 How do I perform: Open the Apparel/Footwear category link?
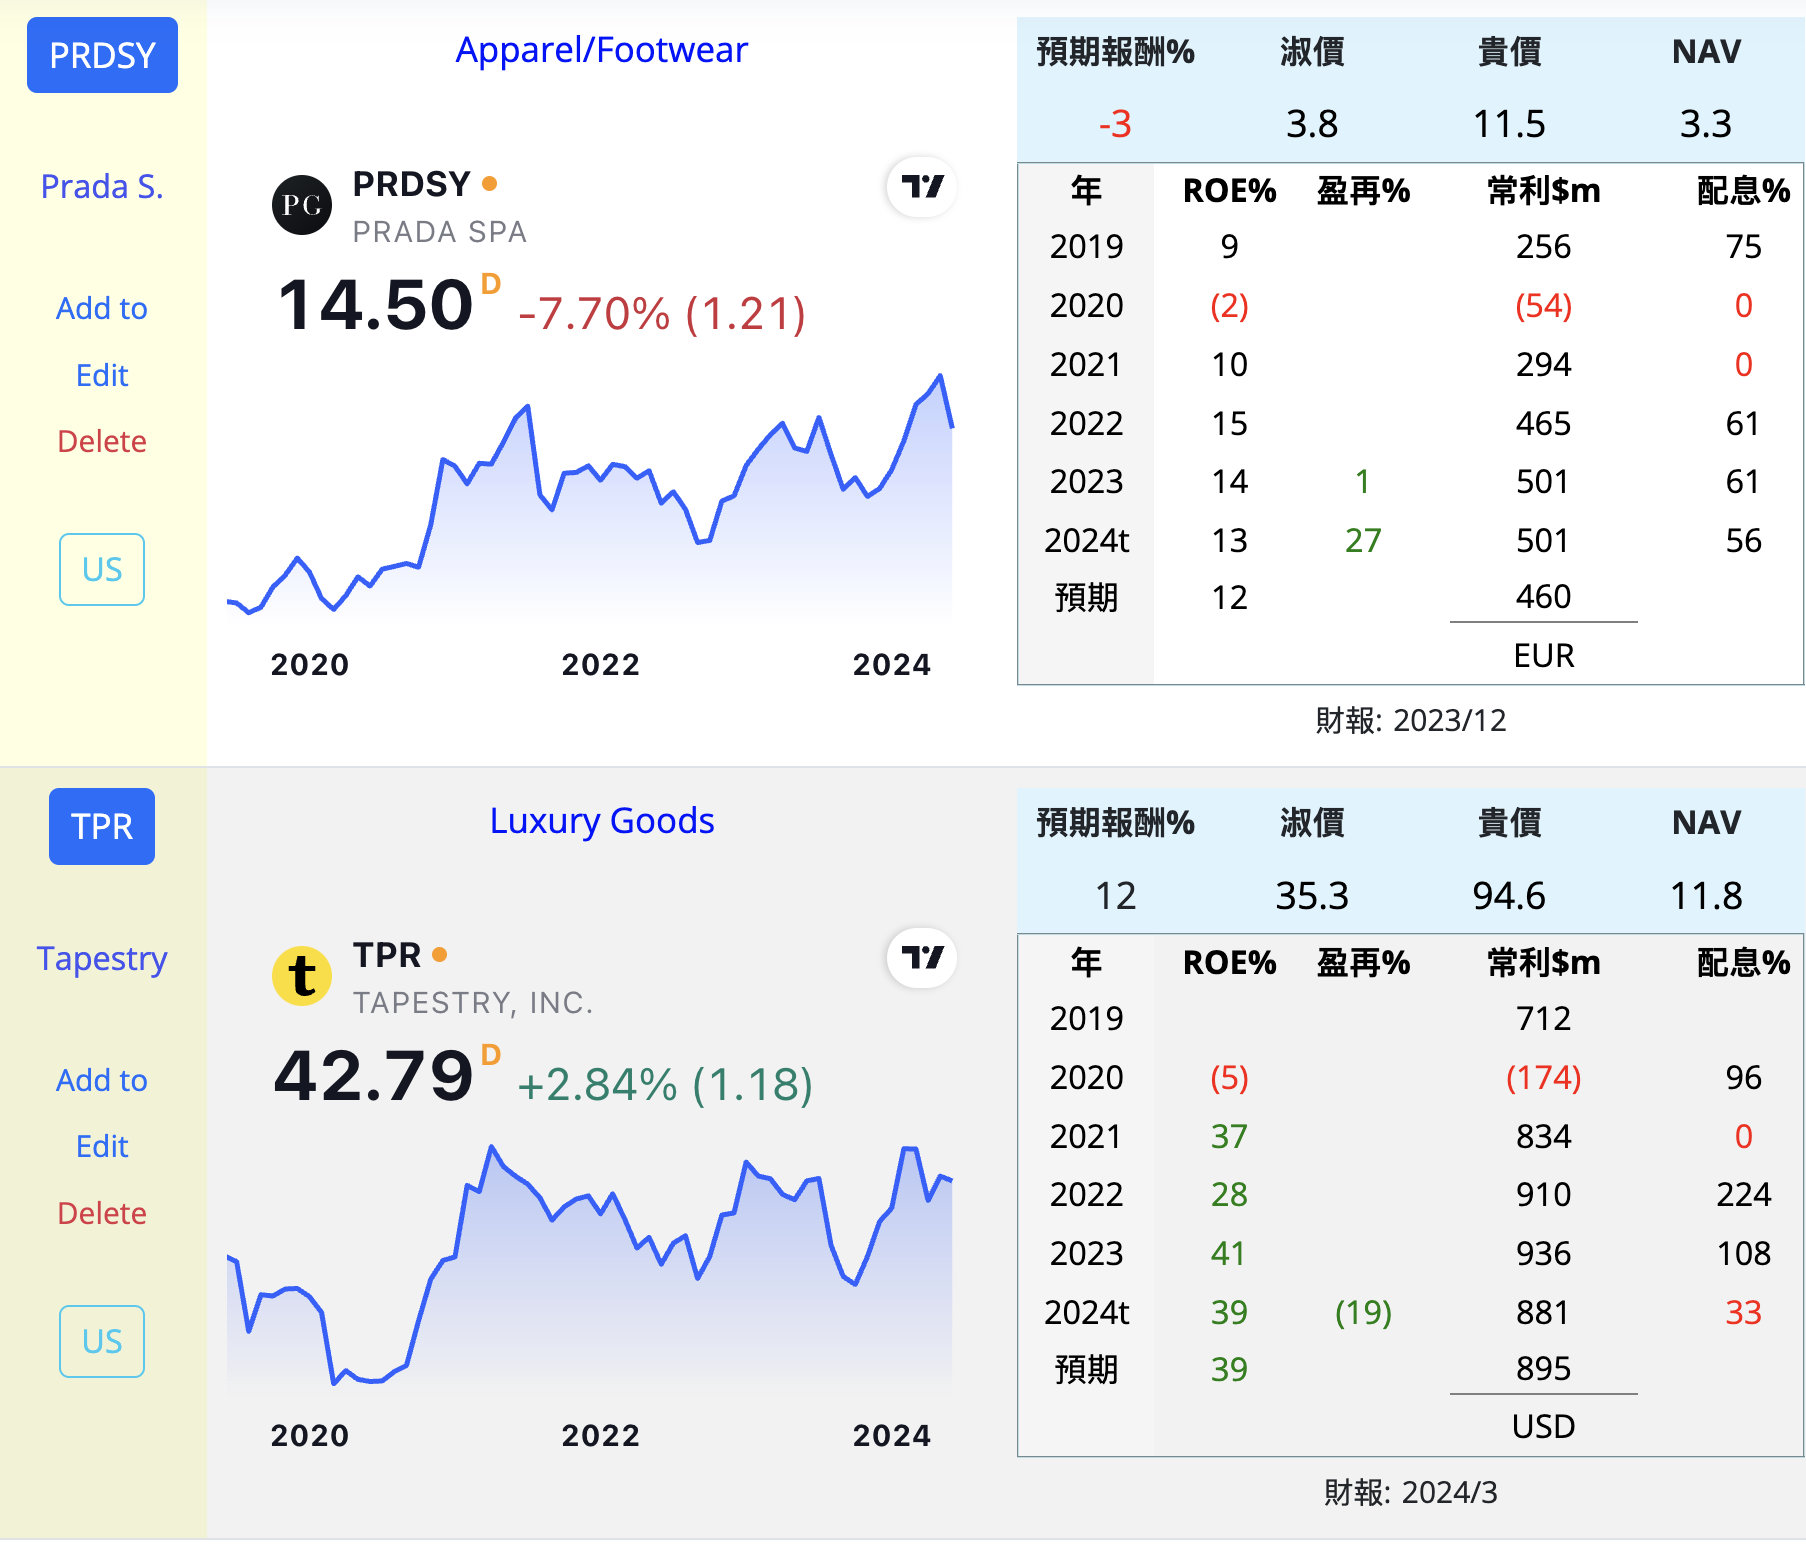coord(602,50)
